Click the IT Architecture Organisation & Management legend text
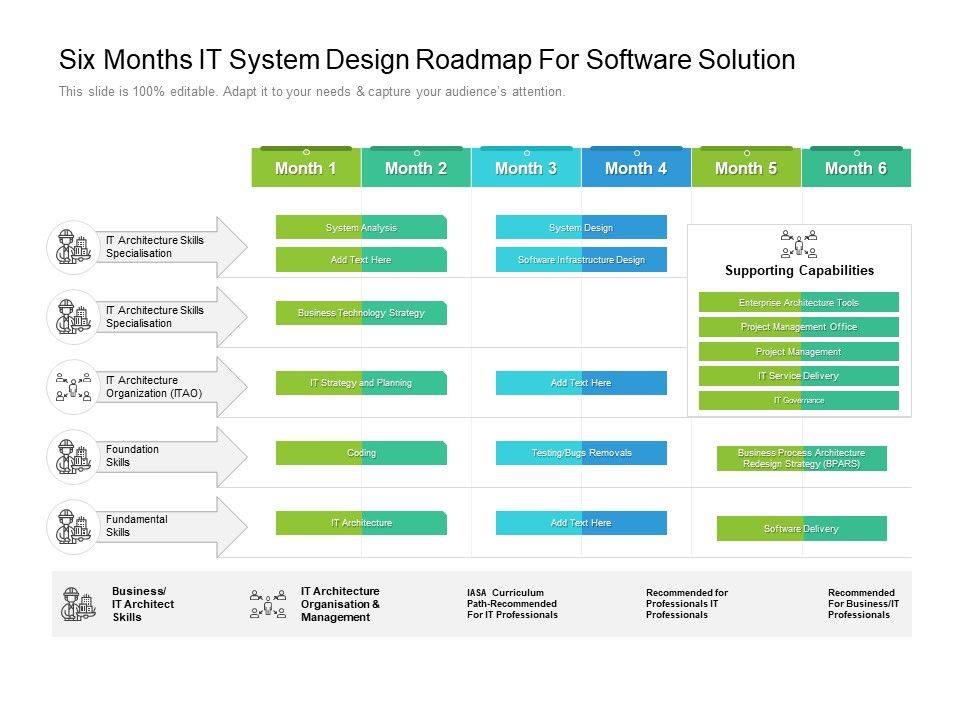 click(x=340, y=604)
